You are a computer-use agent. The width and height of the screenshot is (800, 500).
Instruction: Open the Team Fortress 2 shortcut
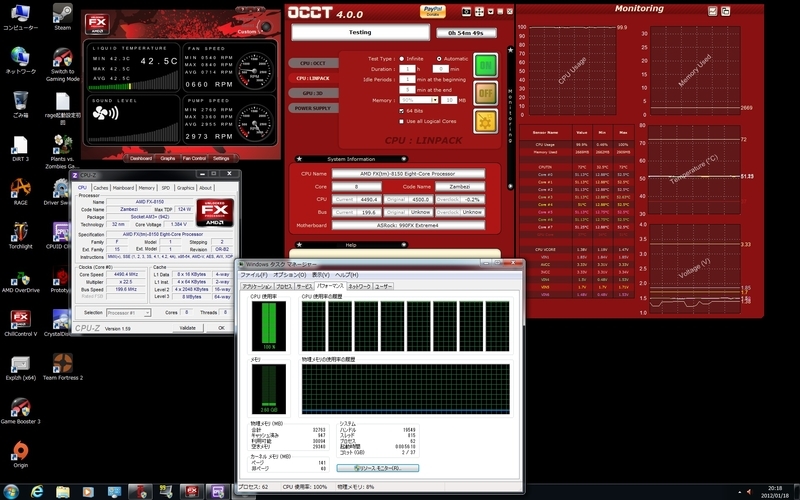click(x=62, y=367)
